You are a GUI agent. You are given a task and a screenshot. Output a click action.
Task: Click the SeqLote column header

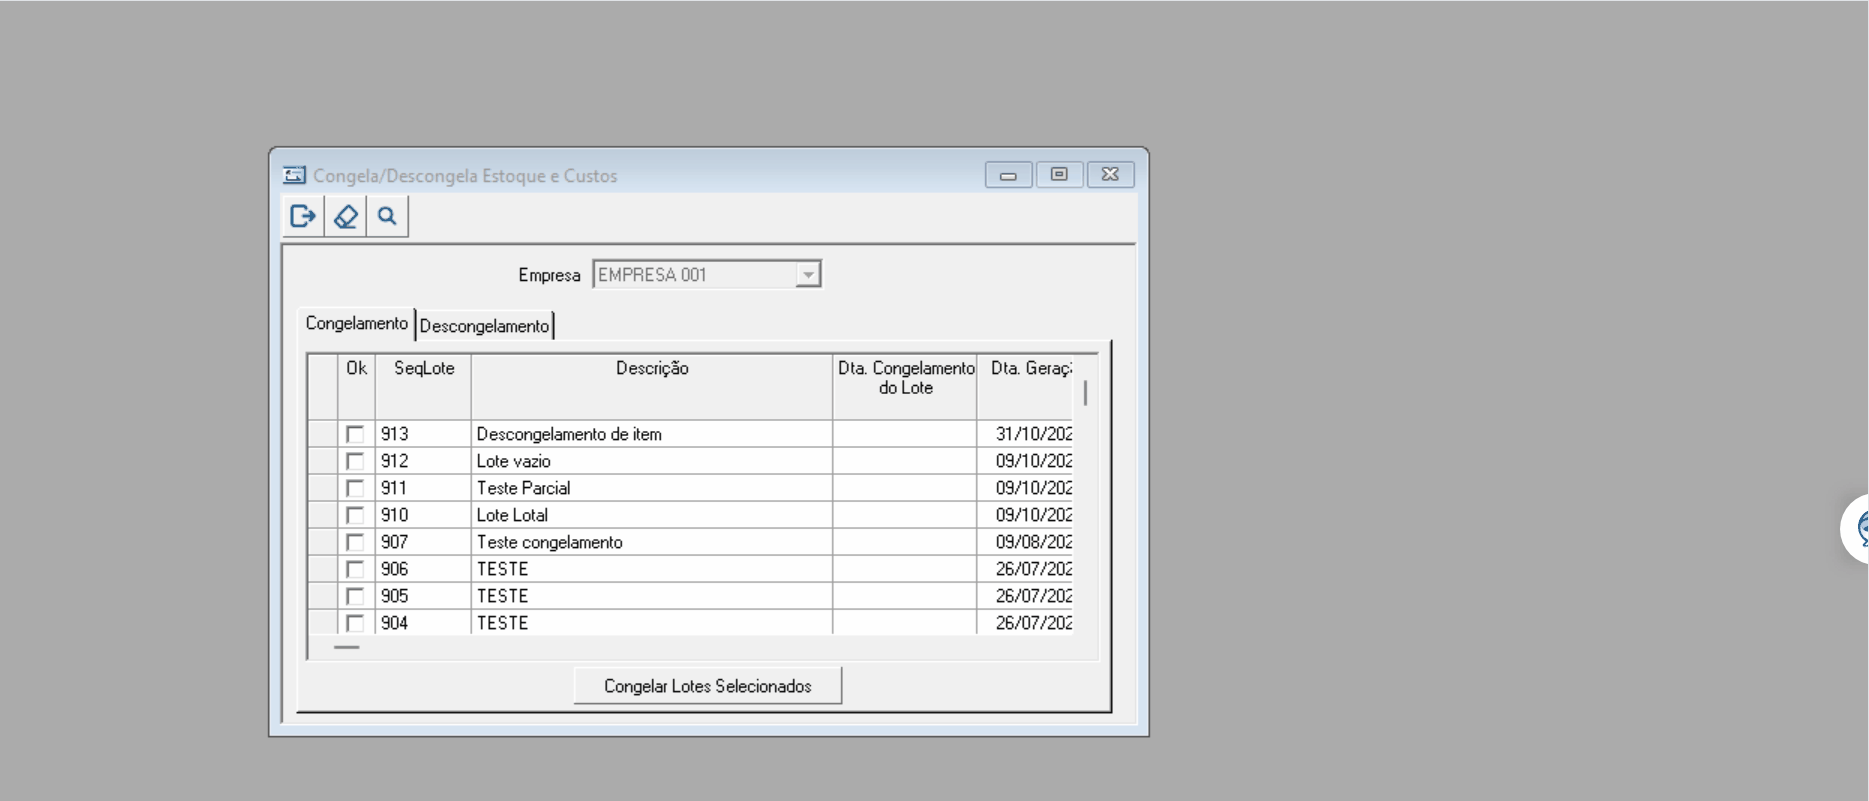(x=424, y=387)
